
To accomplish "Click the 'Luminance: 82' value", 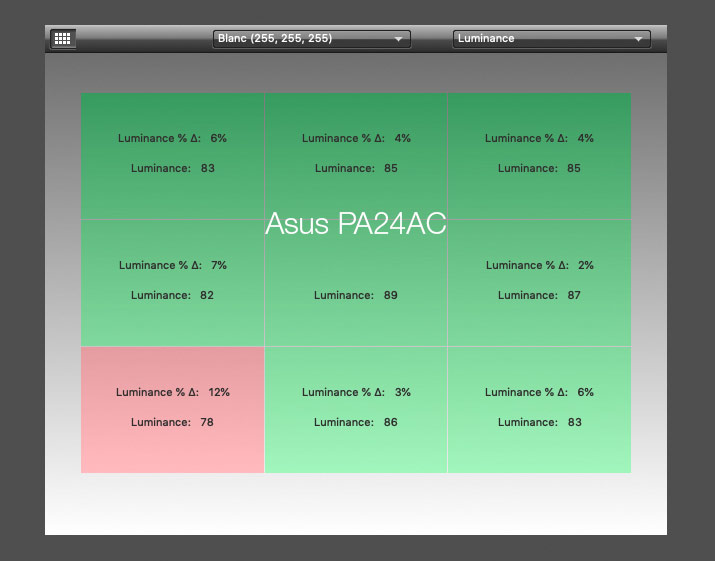I will [172, 295].
